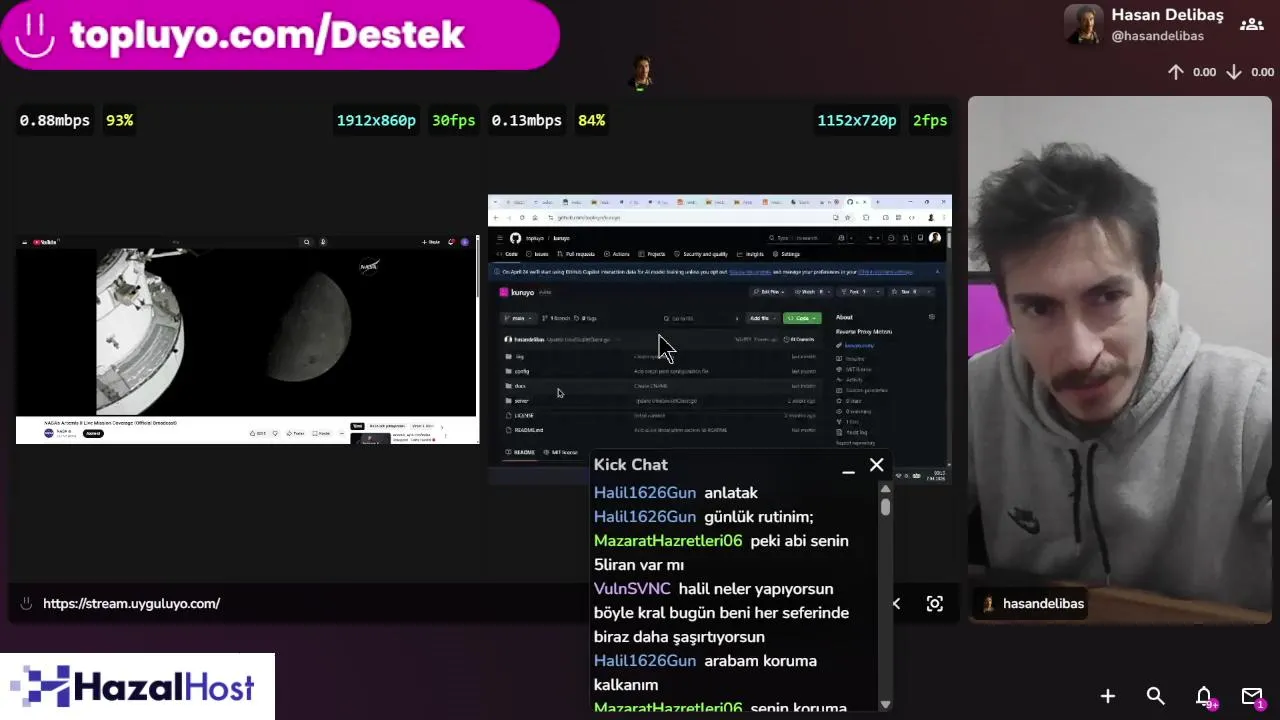Open GitHub Actions tab
Viewport: 1280px width, 720px height.
click(x=617, y=254)
